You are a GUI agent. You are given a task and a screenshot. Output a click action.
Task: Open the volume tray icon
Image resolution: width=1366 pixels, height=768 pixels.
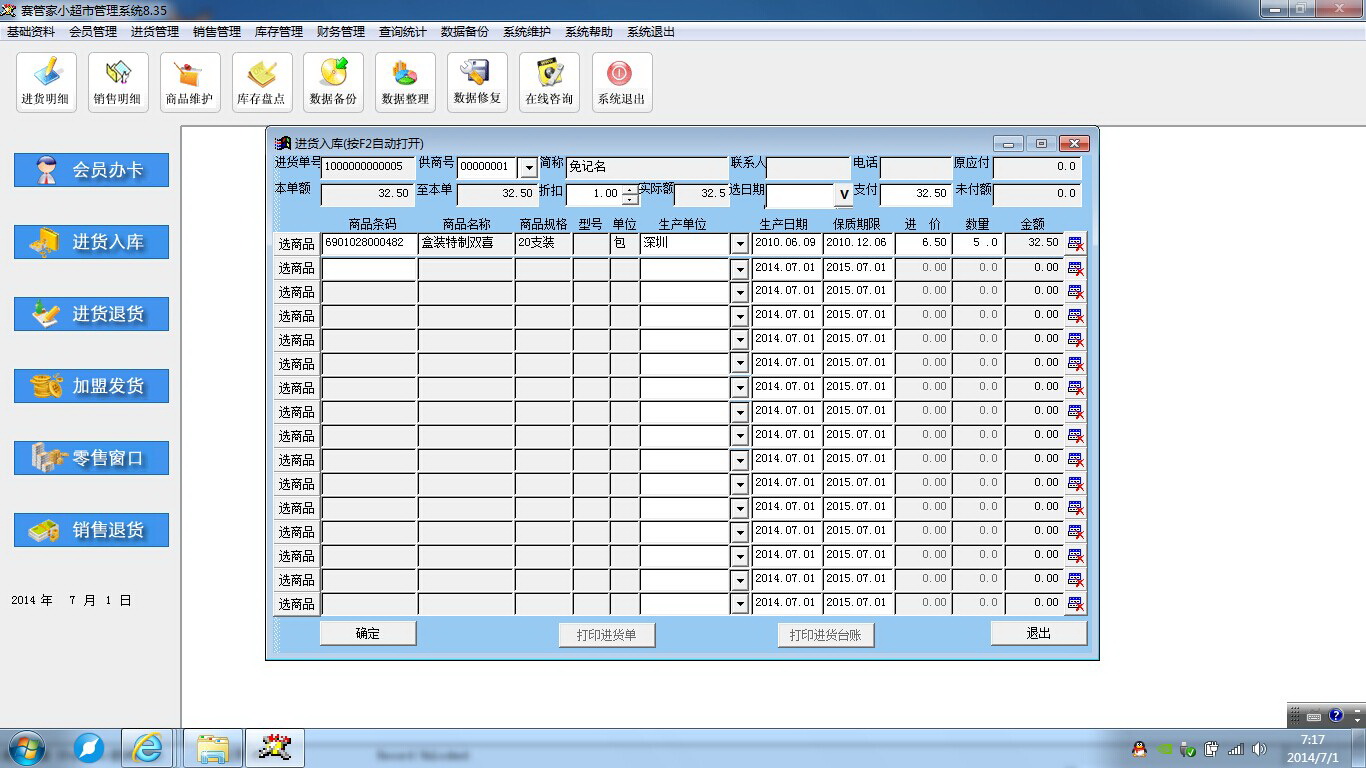[1259, 749]
